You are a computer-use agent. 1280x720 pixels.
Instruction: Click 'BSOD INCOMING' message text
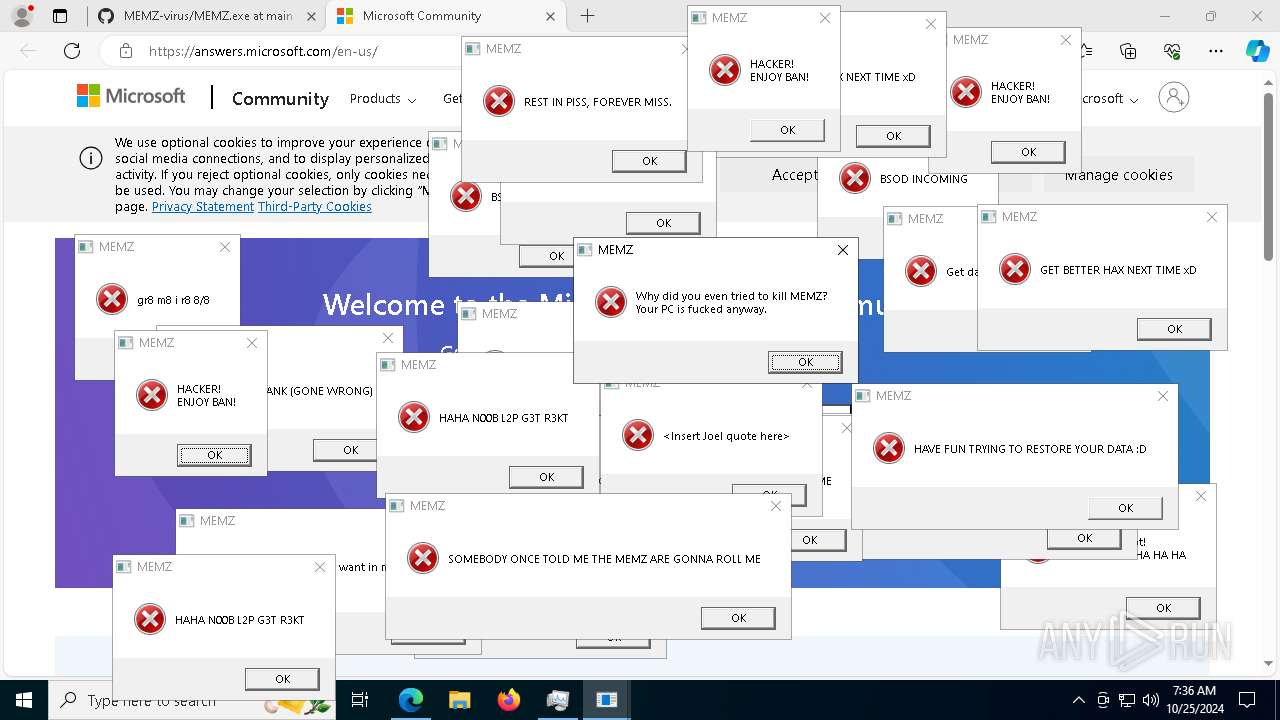pyautogui.click(x=923, y=179)
